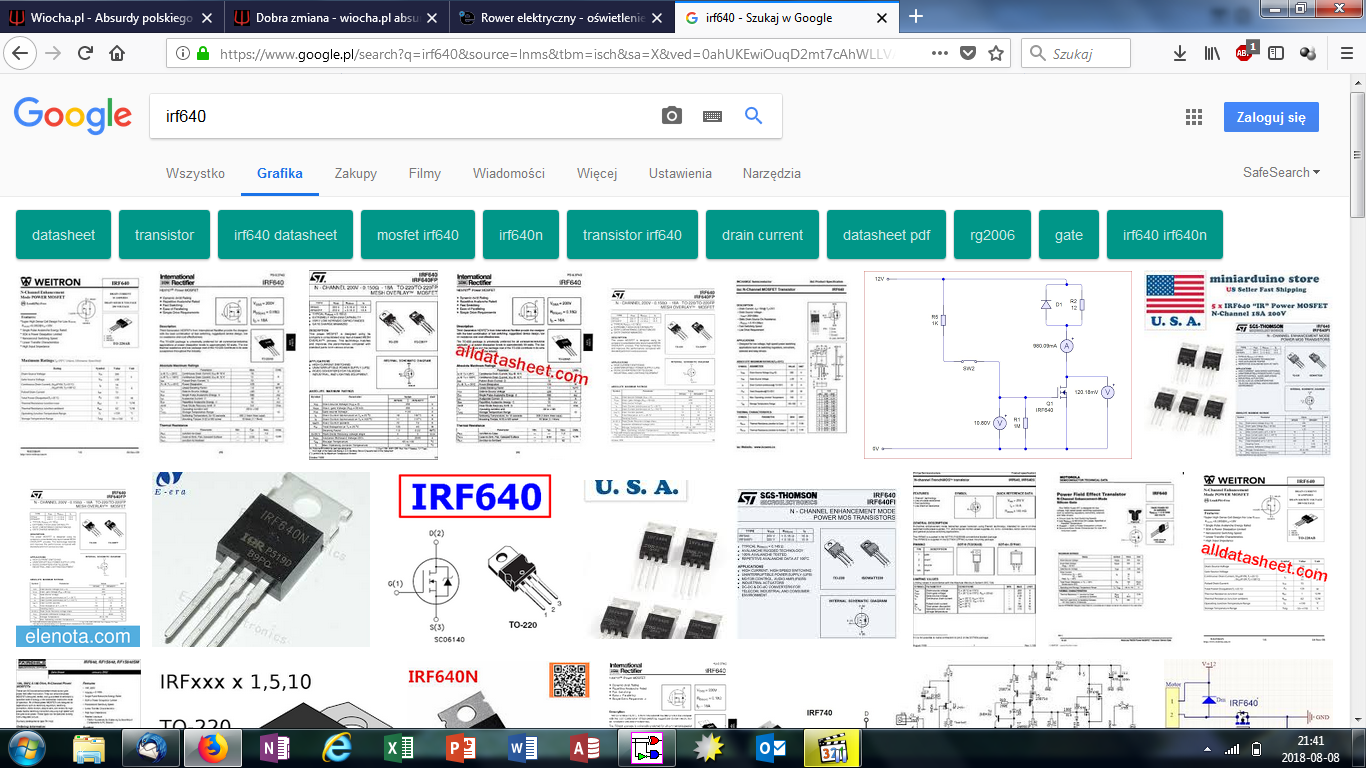Filter images by the transistor chip
The width and height of the screenshot is (1366, 768).
pos(165,235)
